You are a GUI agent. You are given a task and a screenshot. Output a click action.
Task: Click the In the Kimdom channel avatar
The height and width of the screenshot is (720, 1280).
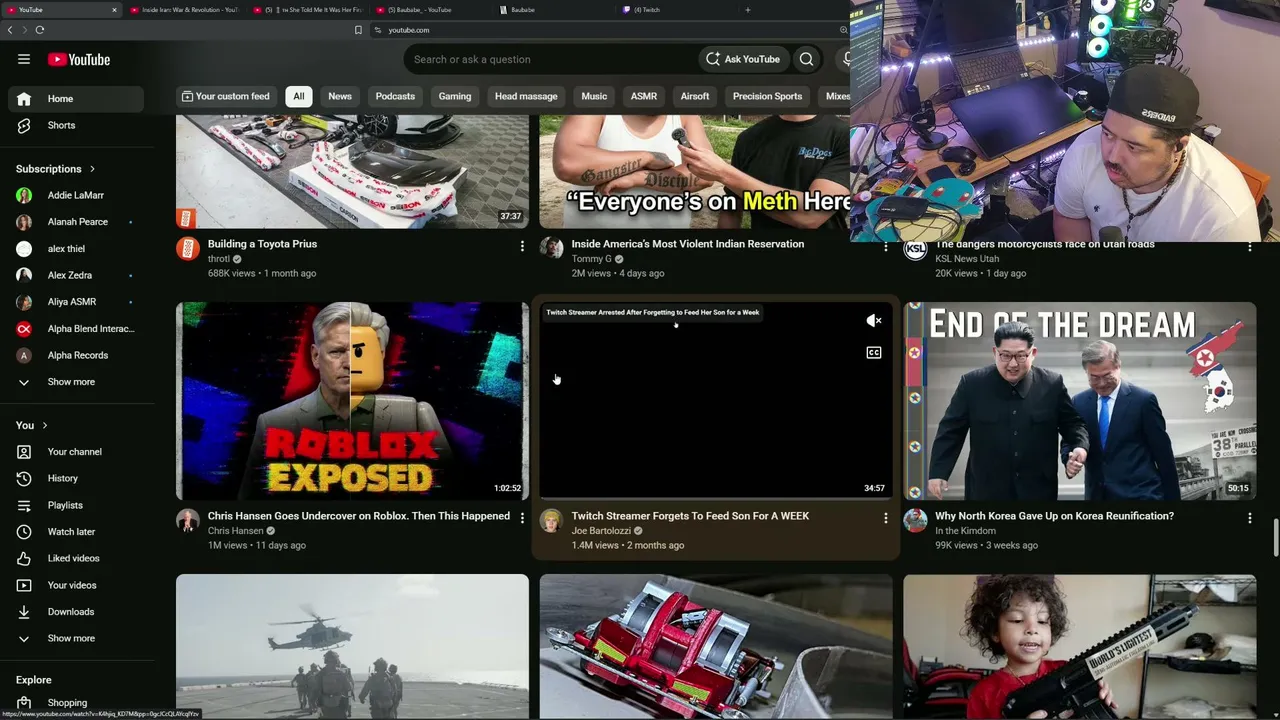click(915, 521)
